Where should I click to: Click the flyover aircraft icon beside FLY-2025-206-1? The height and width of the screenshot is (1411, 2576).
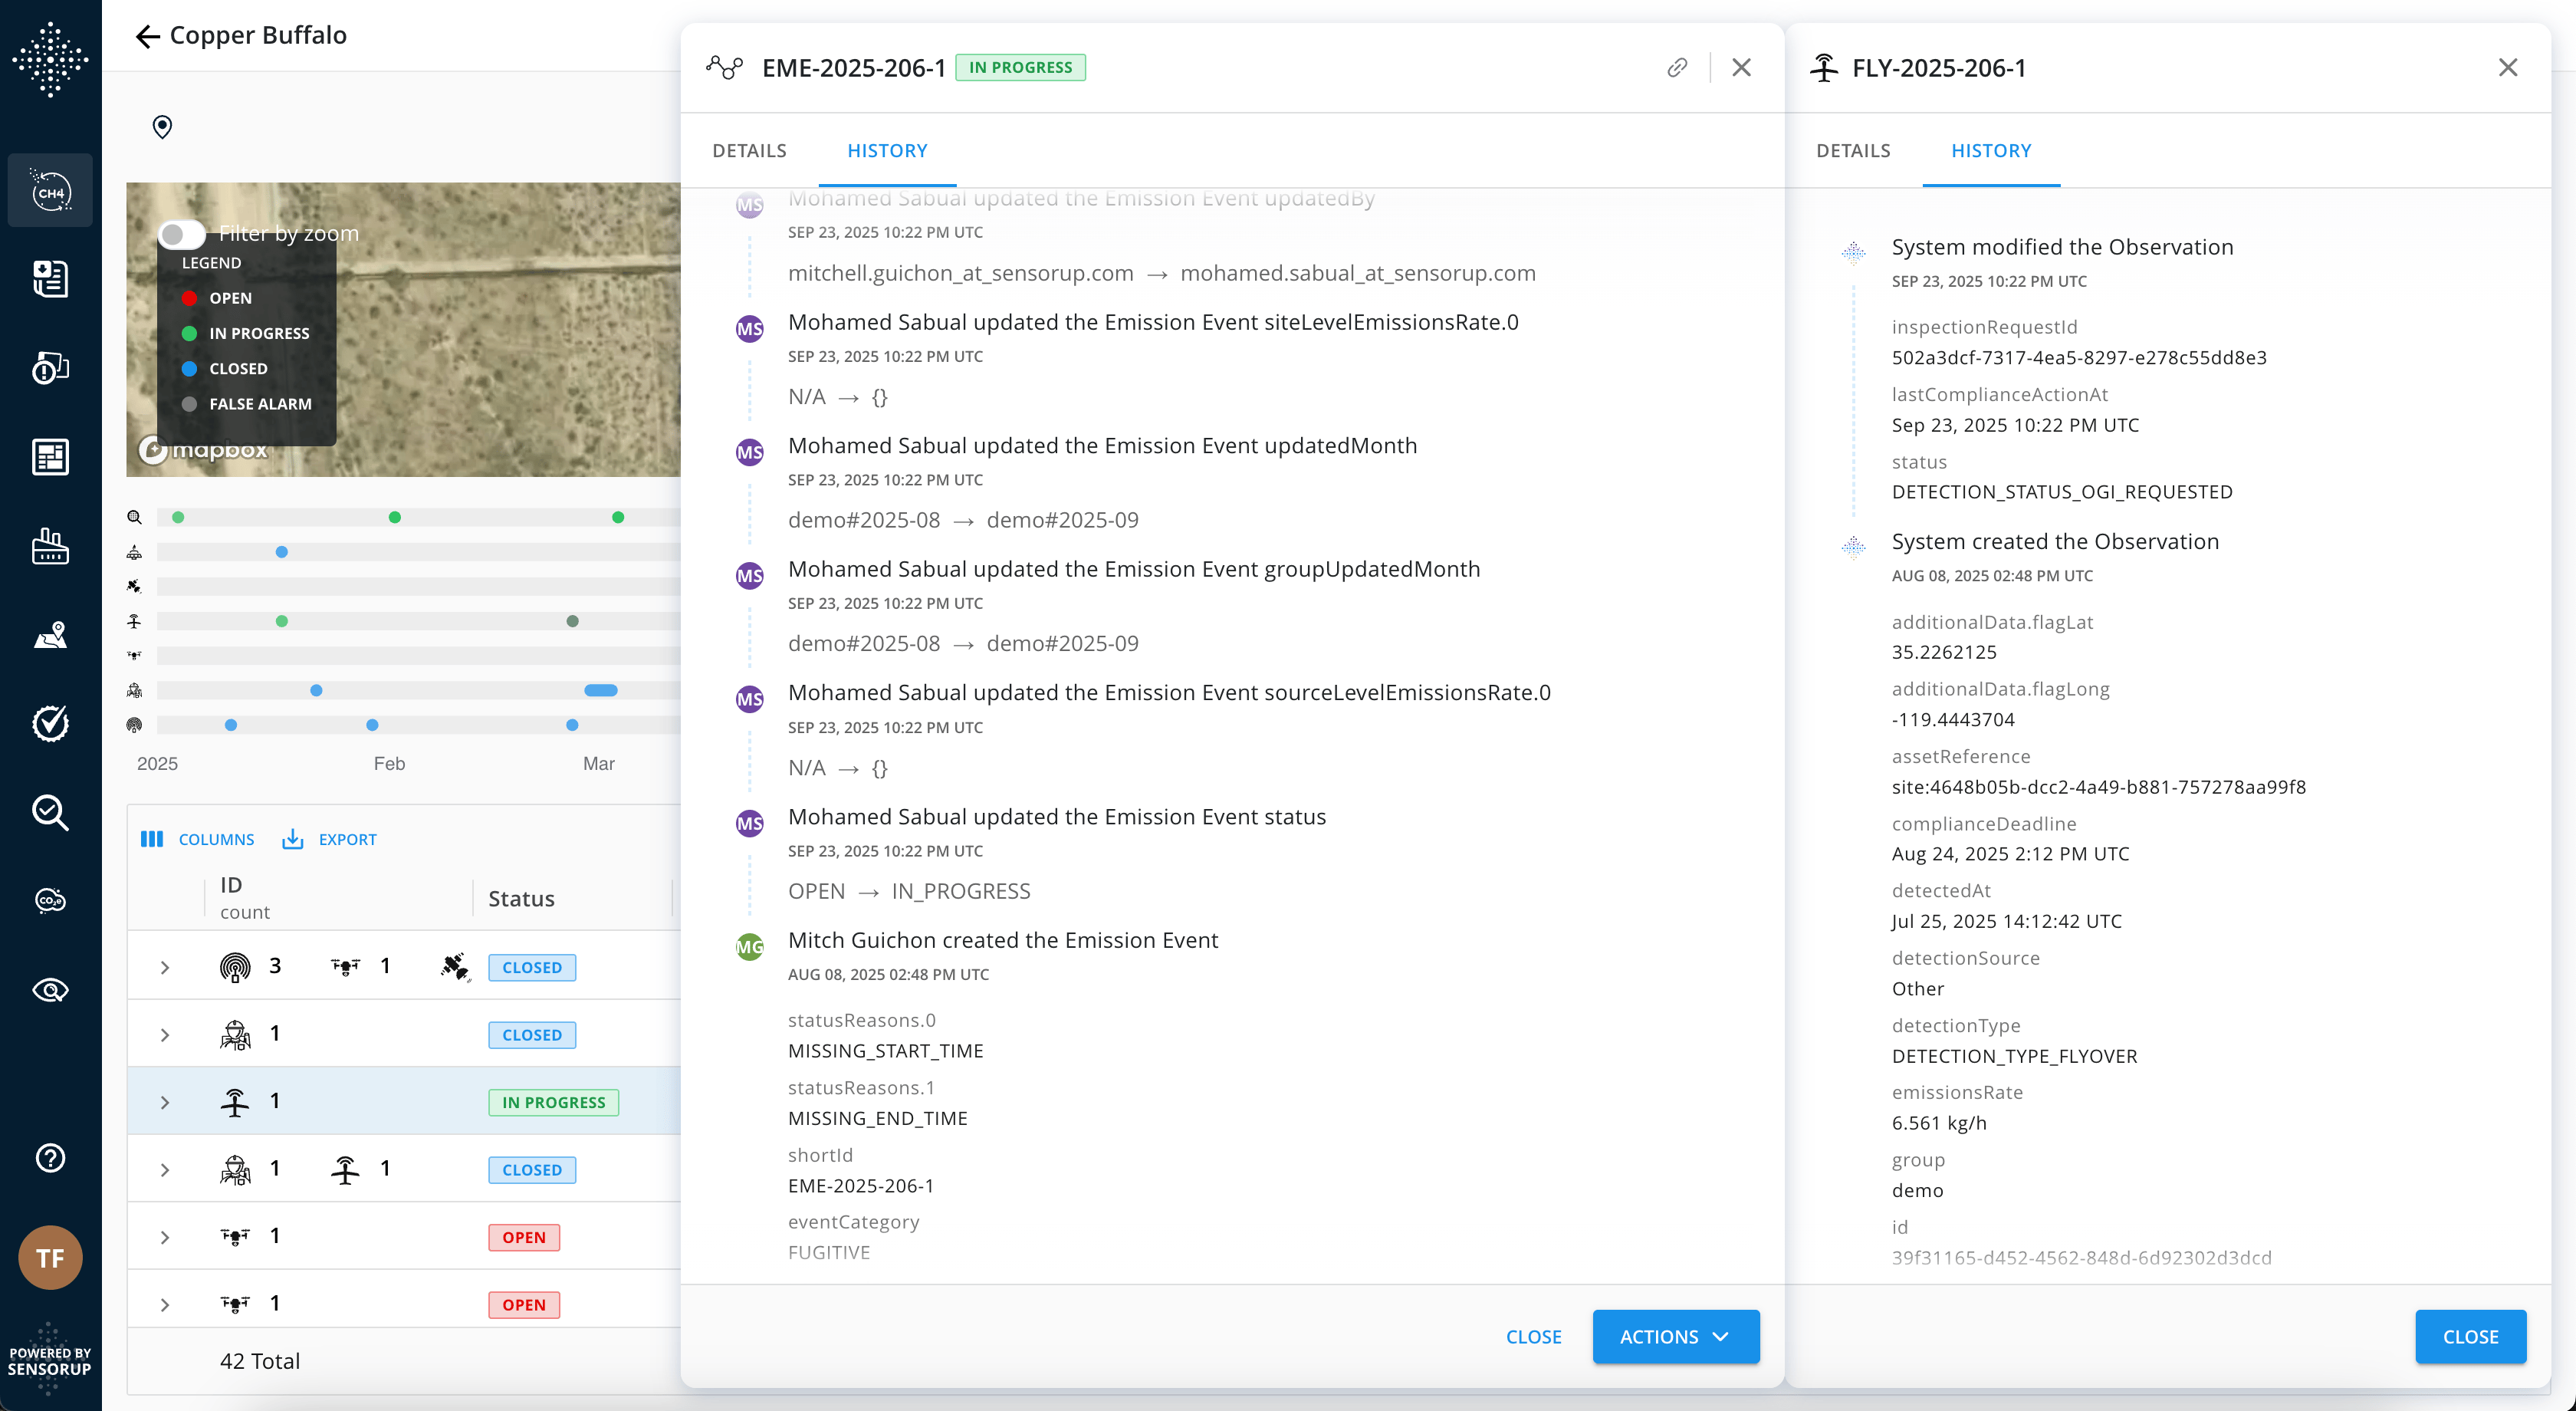[x=1824, y=67]
